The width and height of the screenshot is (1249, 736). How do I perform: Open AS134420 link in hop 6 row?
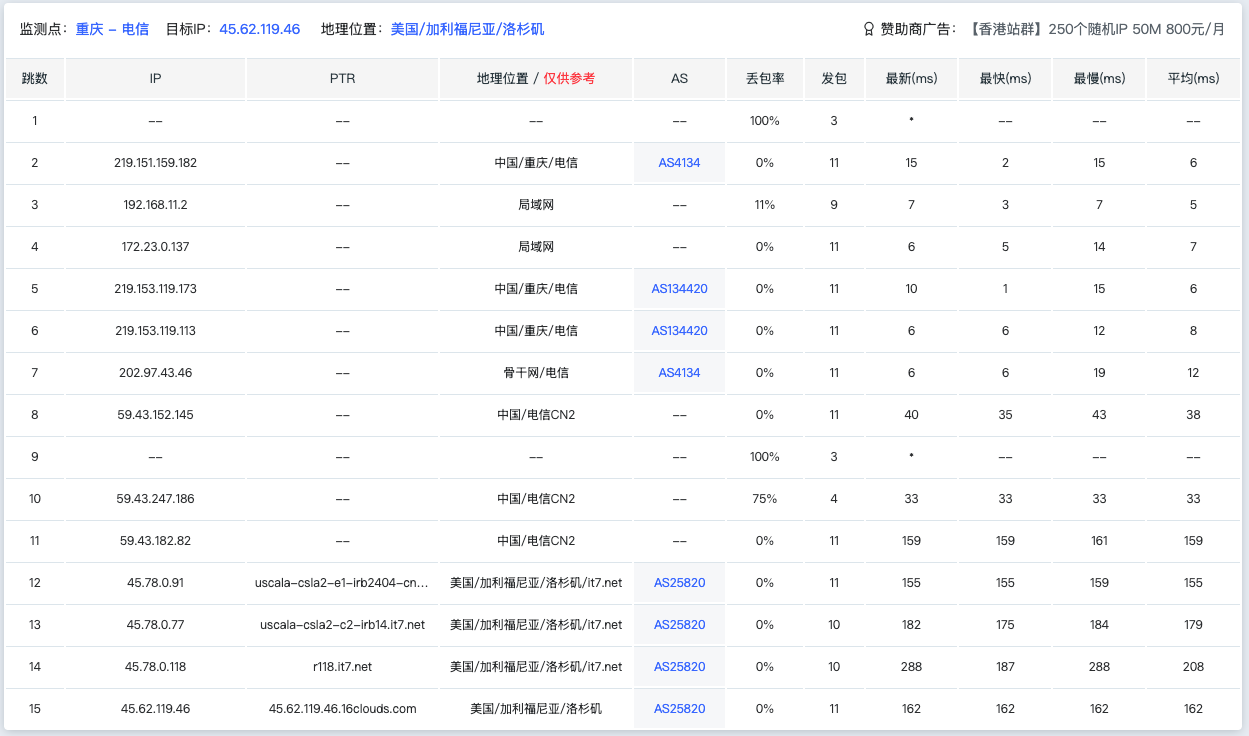click(x=679, y=330)
